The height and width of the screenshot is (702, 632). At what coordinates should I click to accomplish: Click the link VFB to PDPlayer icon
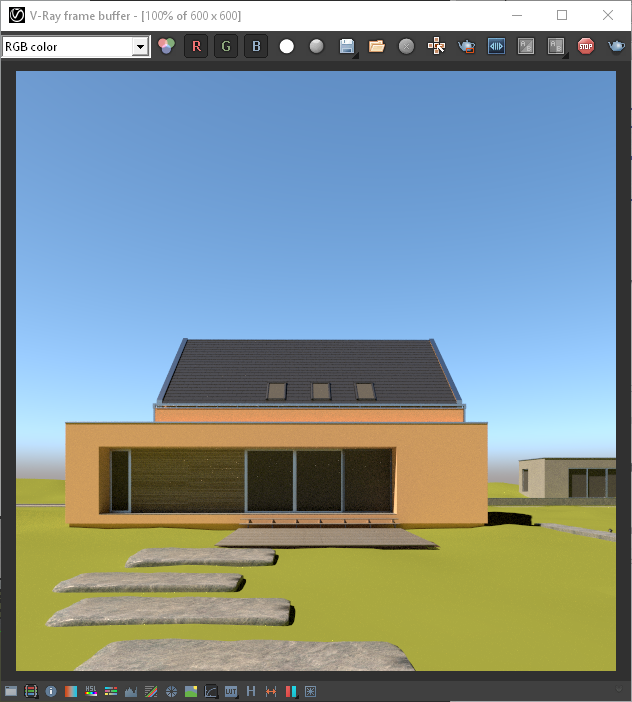coord(496,46)
